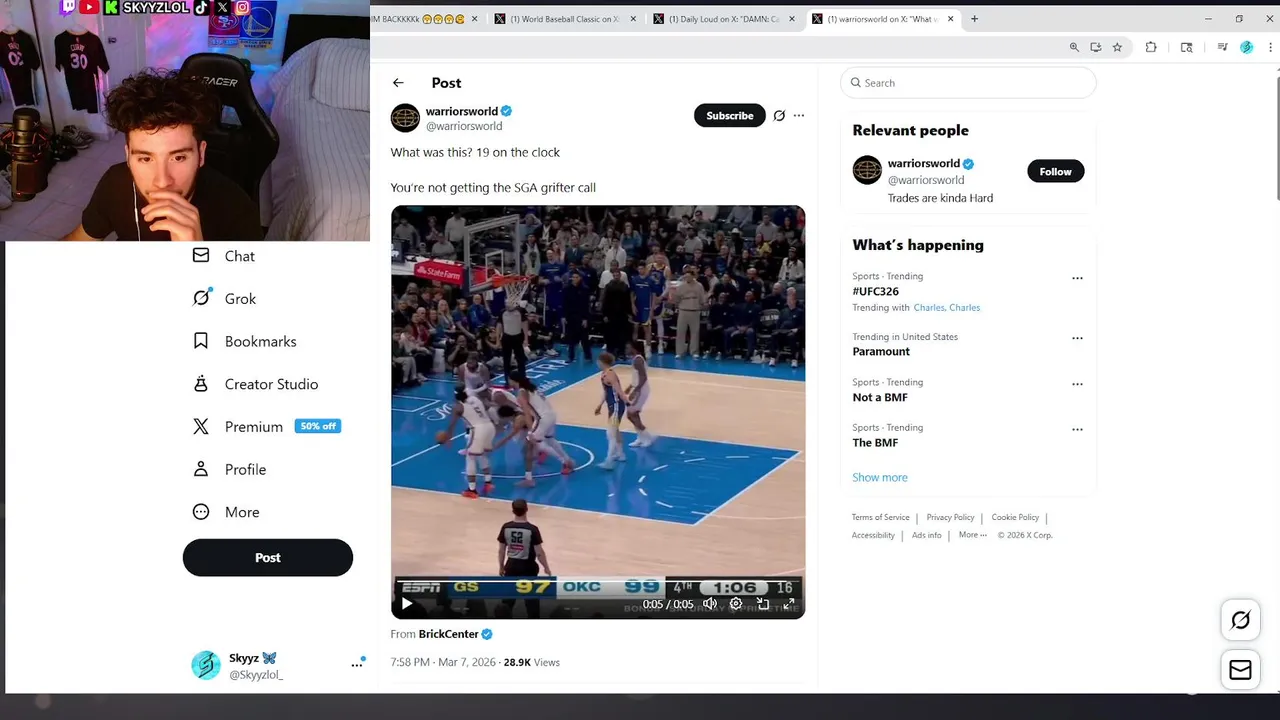
Task: Bookmark this page with the star icon
Action: (x=1117, y=47)
